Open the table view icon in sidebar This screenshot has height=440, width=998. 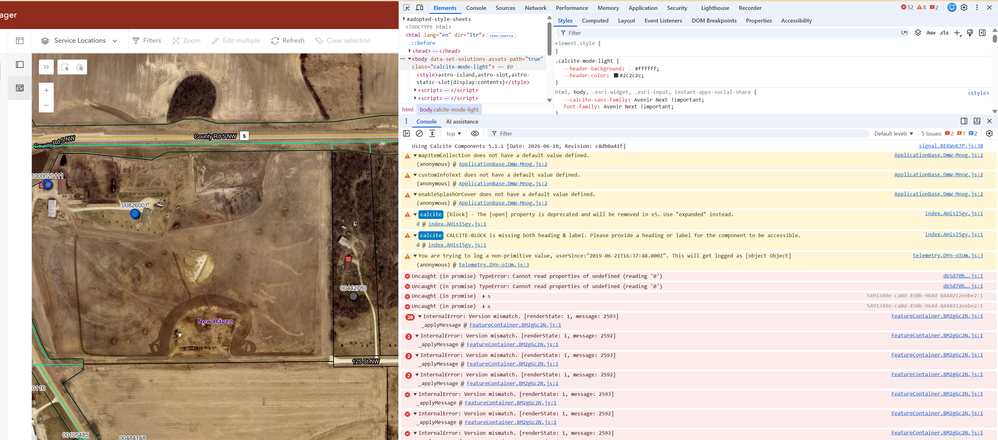20,40
